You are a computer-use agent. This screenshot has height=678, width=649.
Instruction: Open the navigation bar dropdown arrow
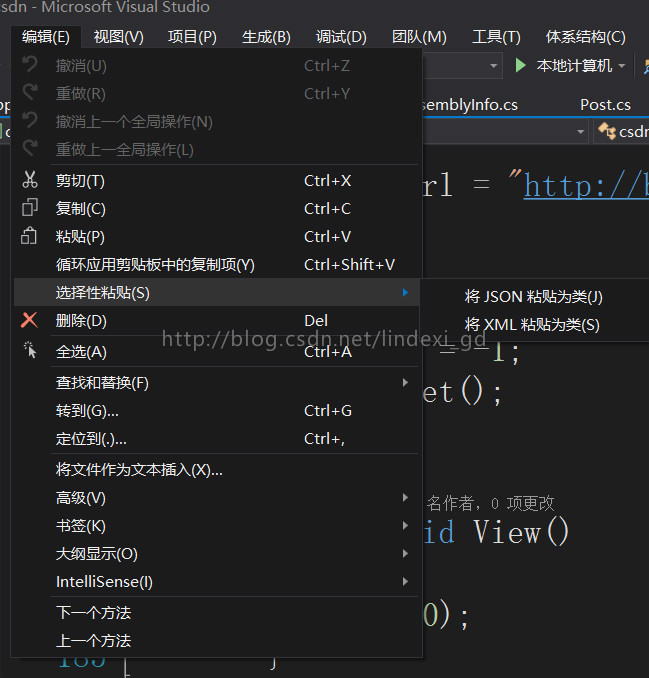point(580,131)
